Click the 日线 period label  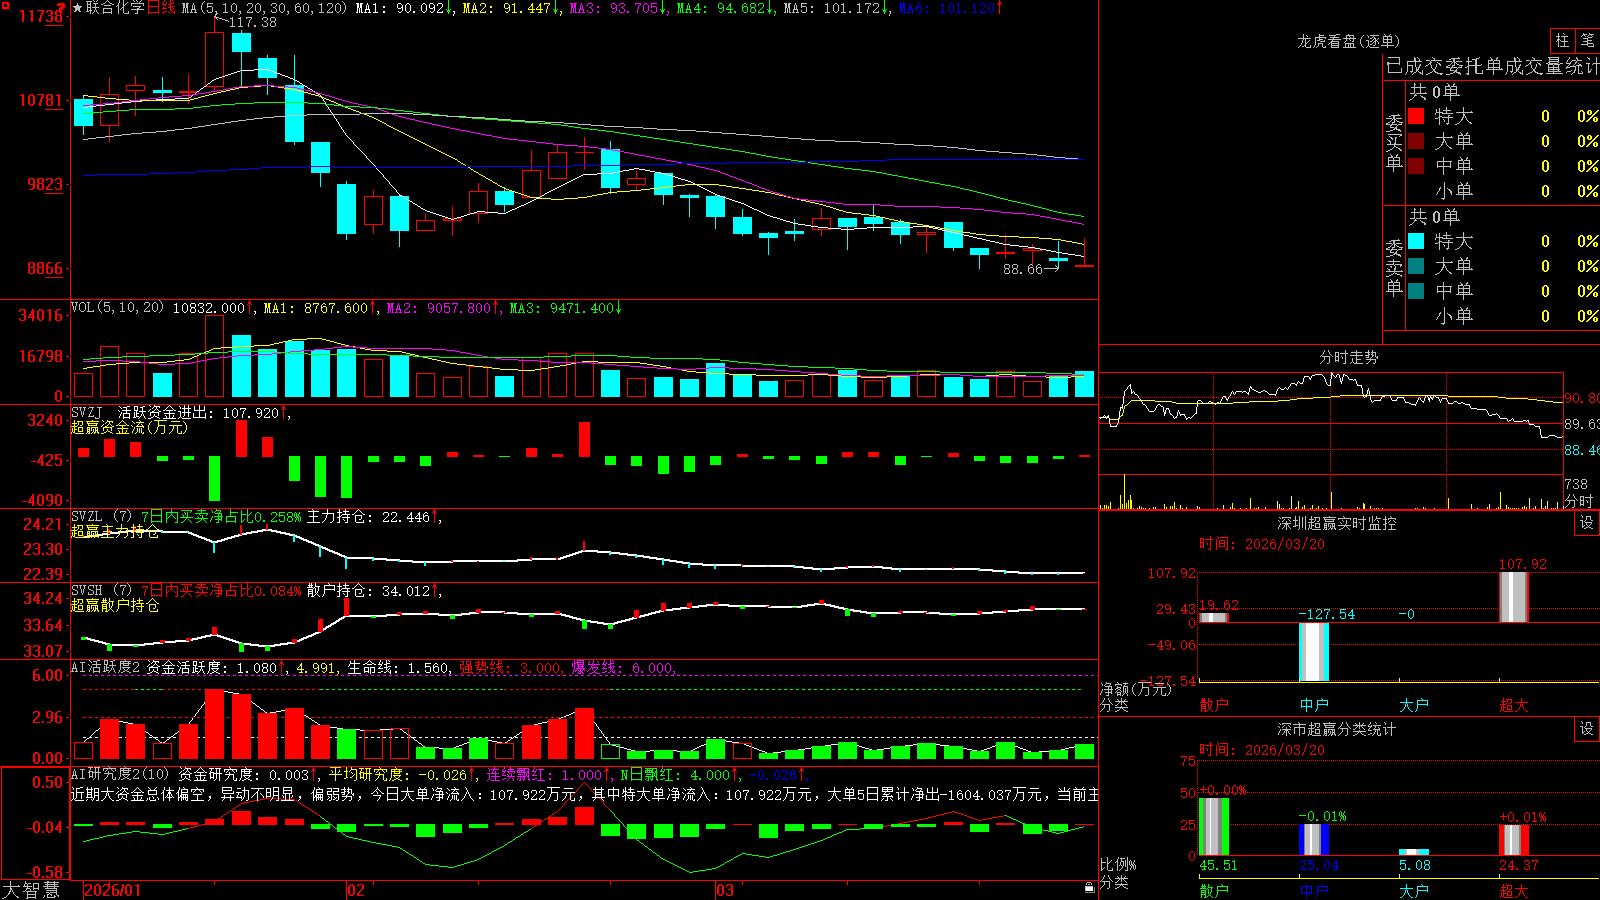161,8
